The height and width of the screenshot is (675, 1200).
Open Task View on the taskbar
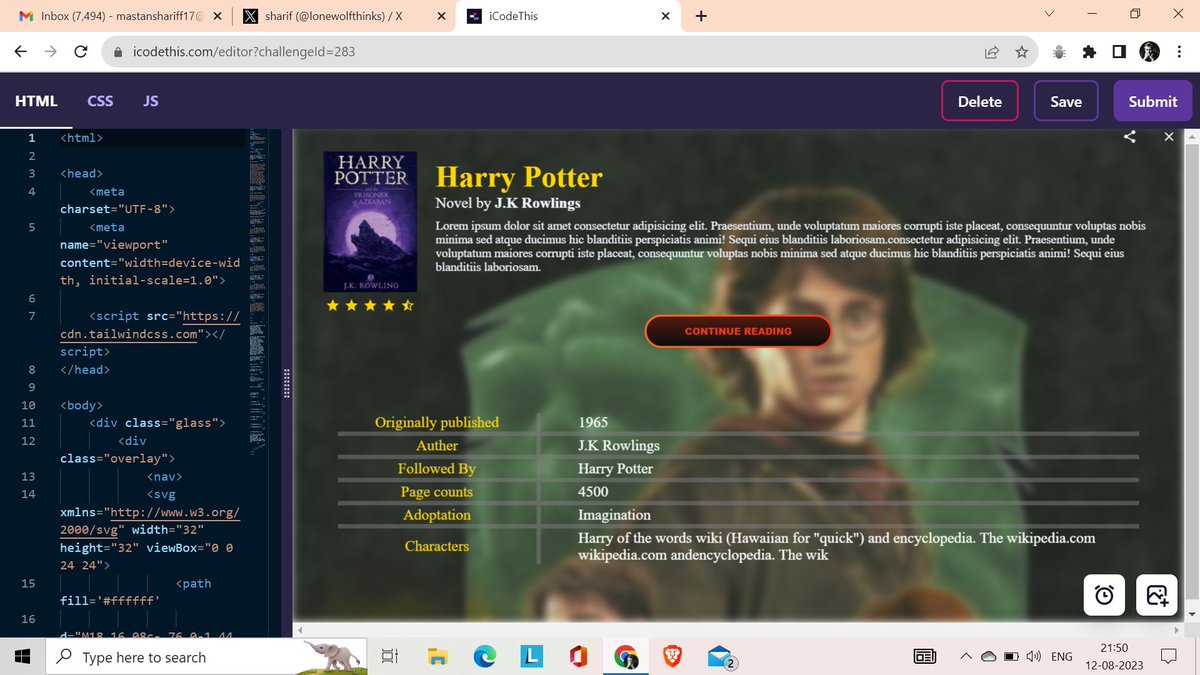390,657
